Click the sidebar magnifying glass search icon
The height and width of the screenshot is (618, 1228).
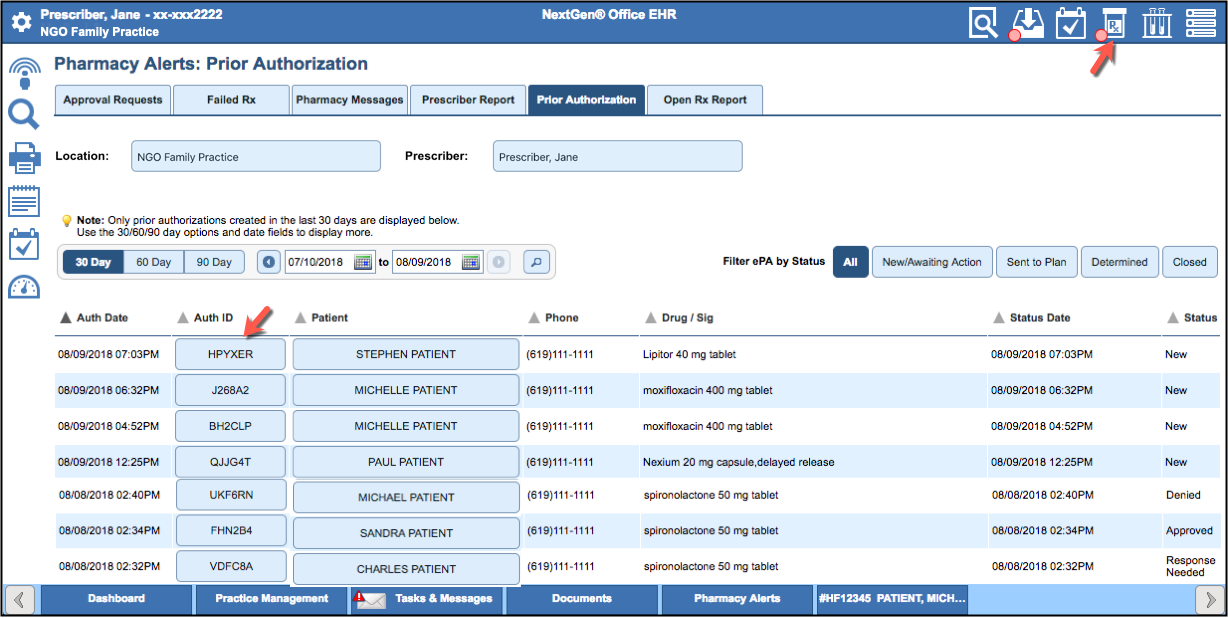coord(24,114)
